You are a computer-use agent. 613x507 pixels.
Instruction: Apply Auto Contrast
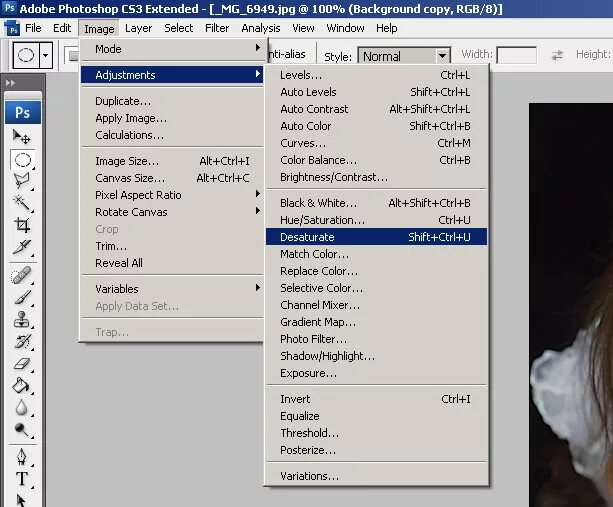tap(376, 109)
